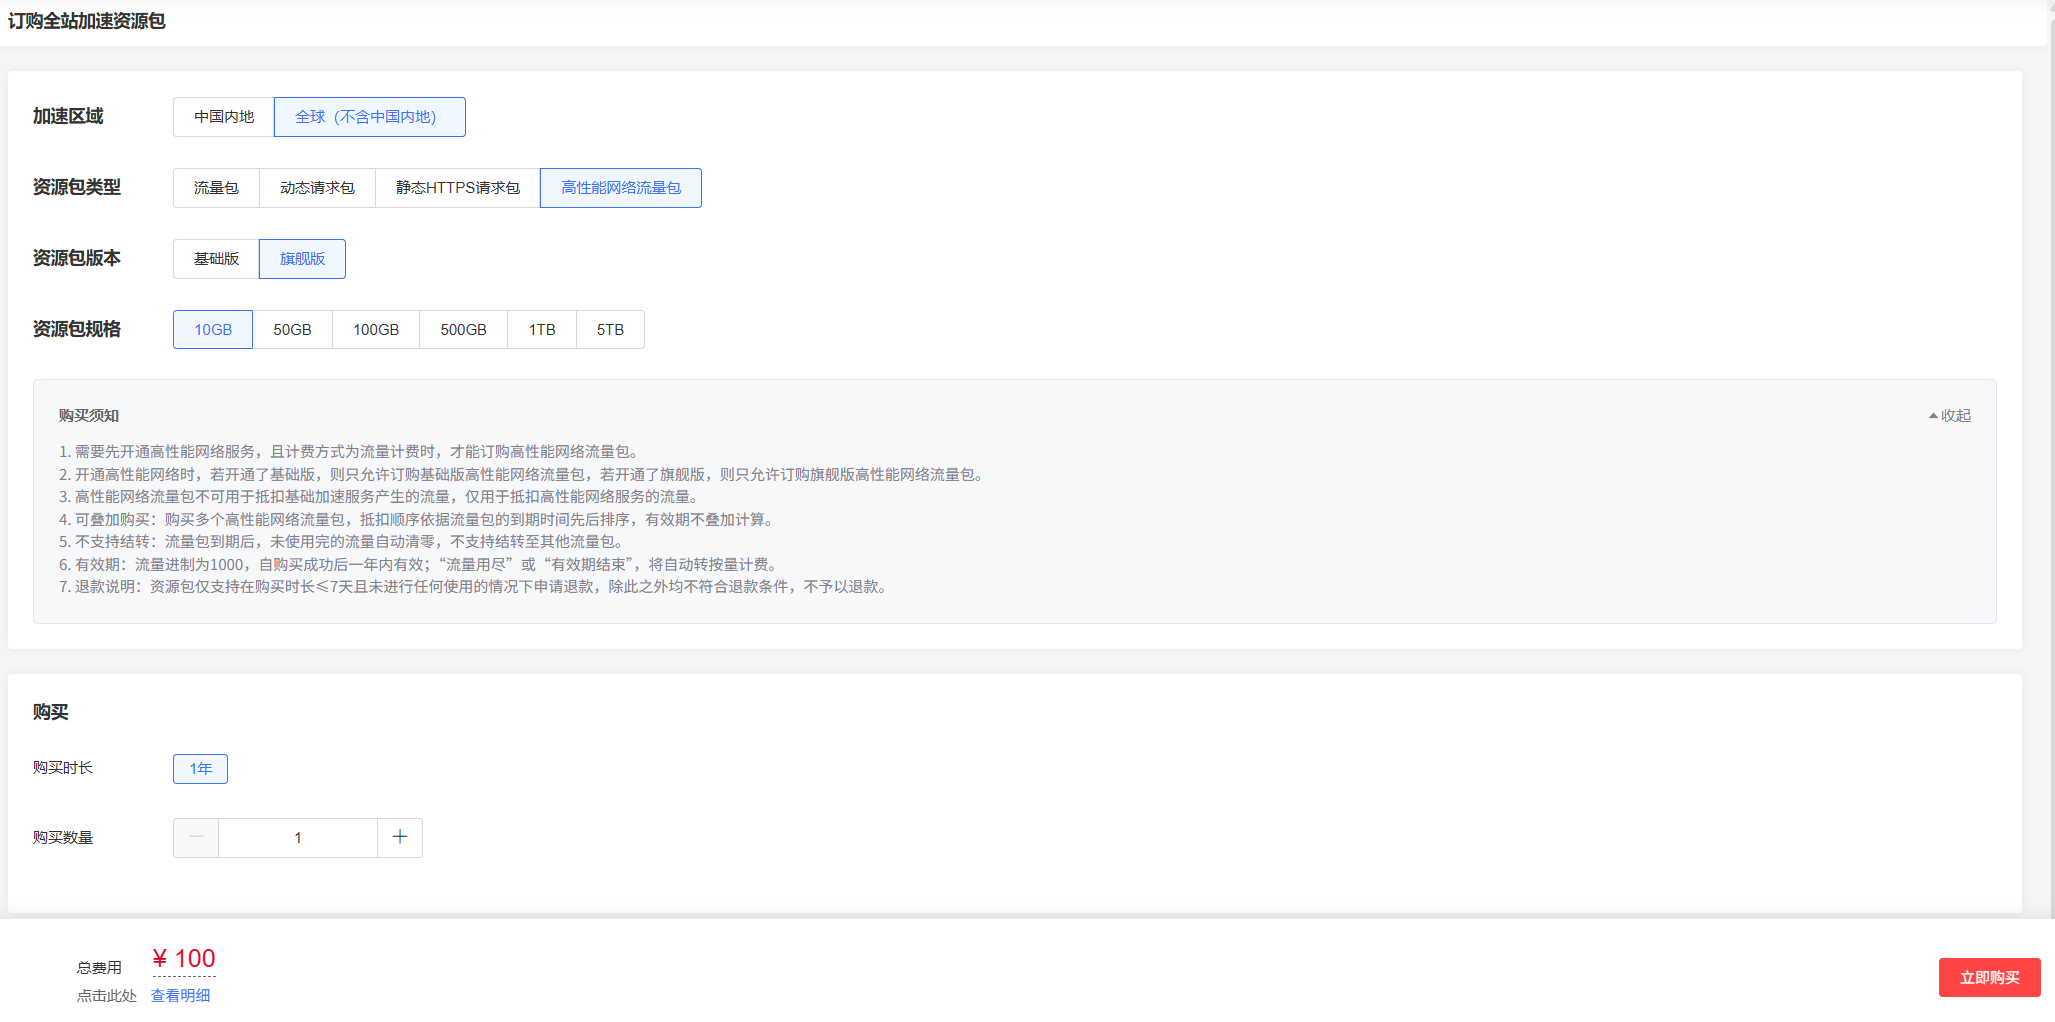Viewport: 2055px width, 1022px height.
Task: Select 1年 purchase duration
Action: click(x=200, y=769)
